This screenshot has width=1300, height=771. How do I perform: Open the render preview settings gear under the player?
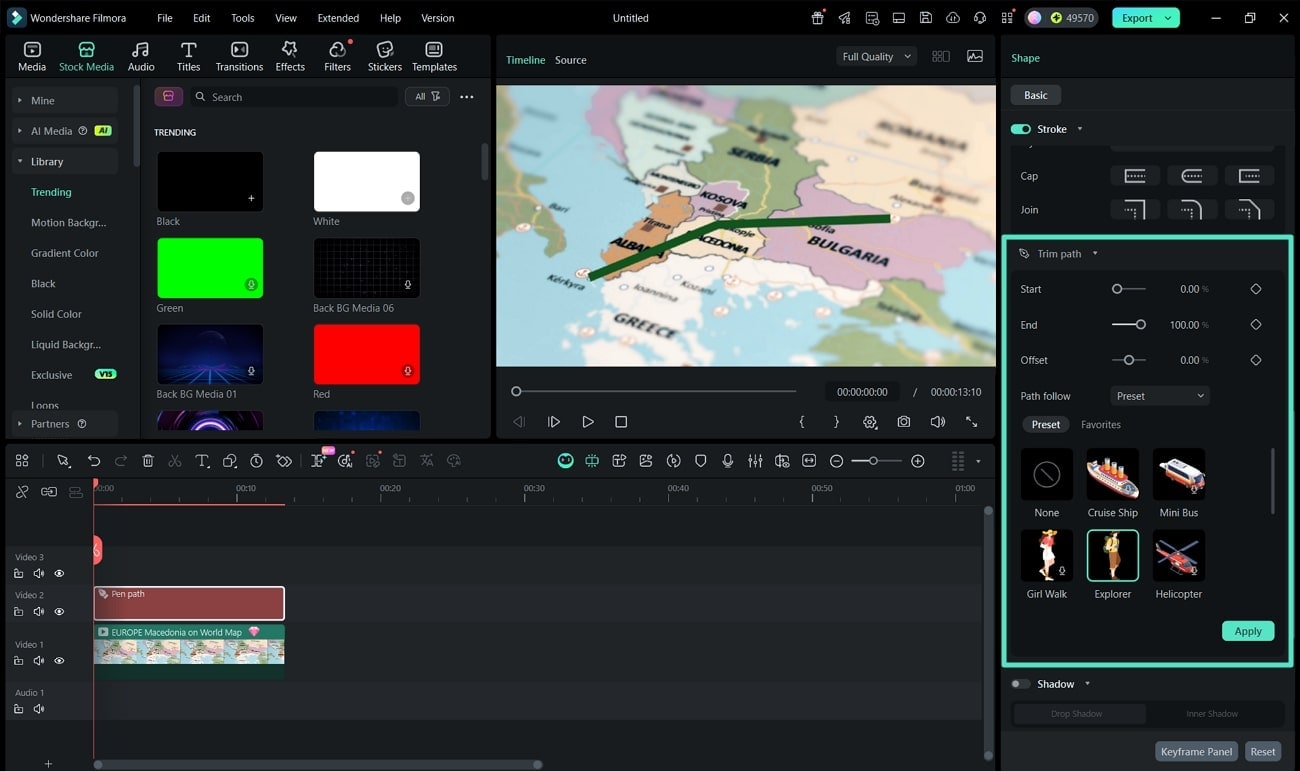click(x=870, y=422)
